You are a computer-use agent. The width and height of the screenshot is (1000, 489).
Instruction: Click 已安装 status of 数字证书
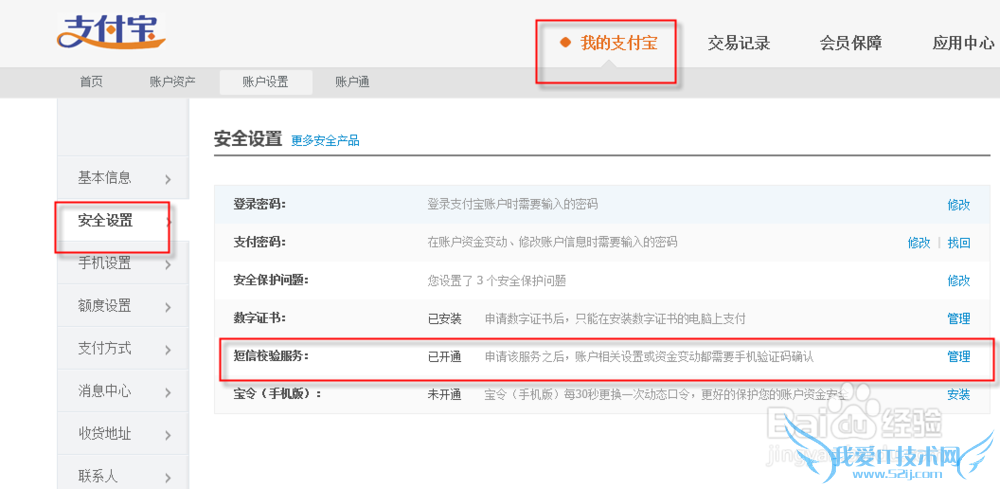coord(445,319)
